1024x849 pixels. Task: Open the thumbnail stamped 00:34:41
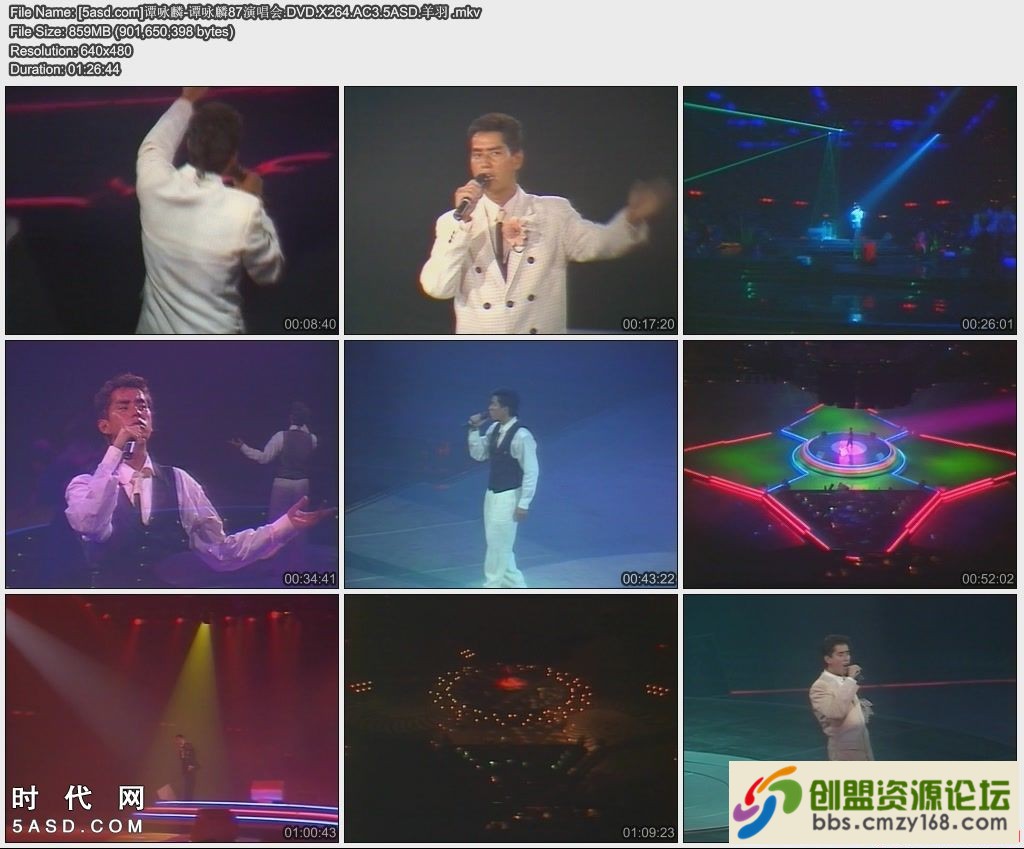172,464
